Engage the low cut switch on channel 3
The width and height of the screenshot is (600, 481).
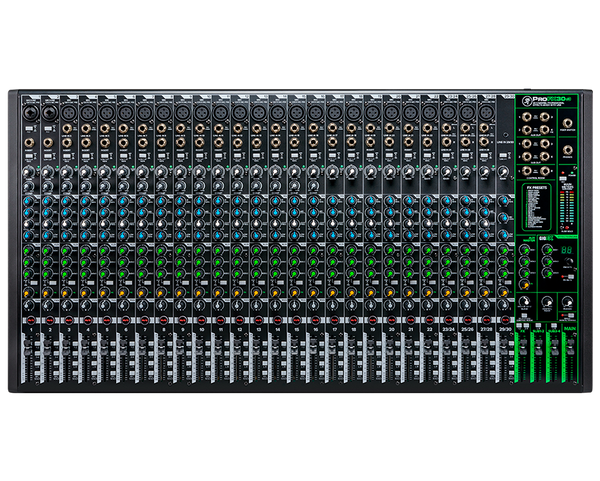[67, 156]
